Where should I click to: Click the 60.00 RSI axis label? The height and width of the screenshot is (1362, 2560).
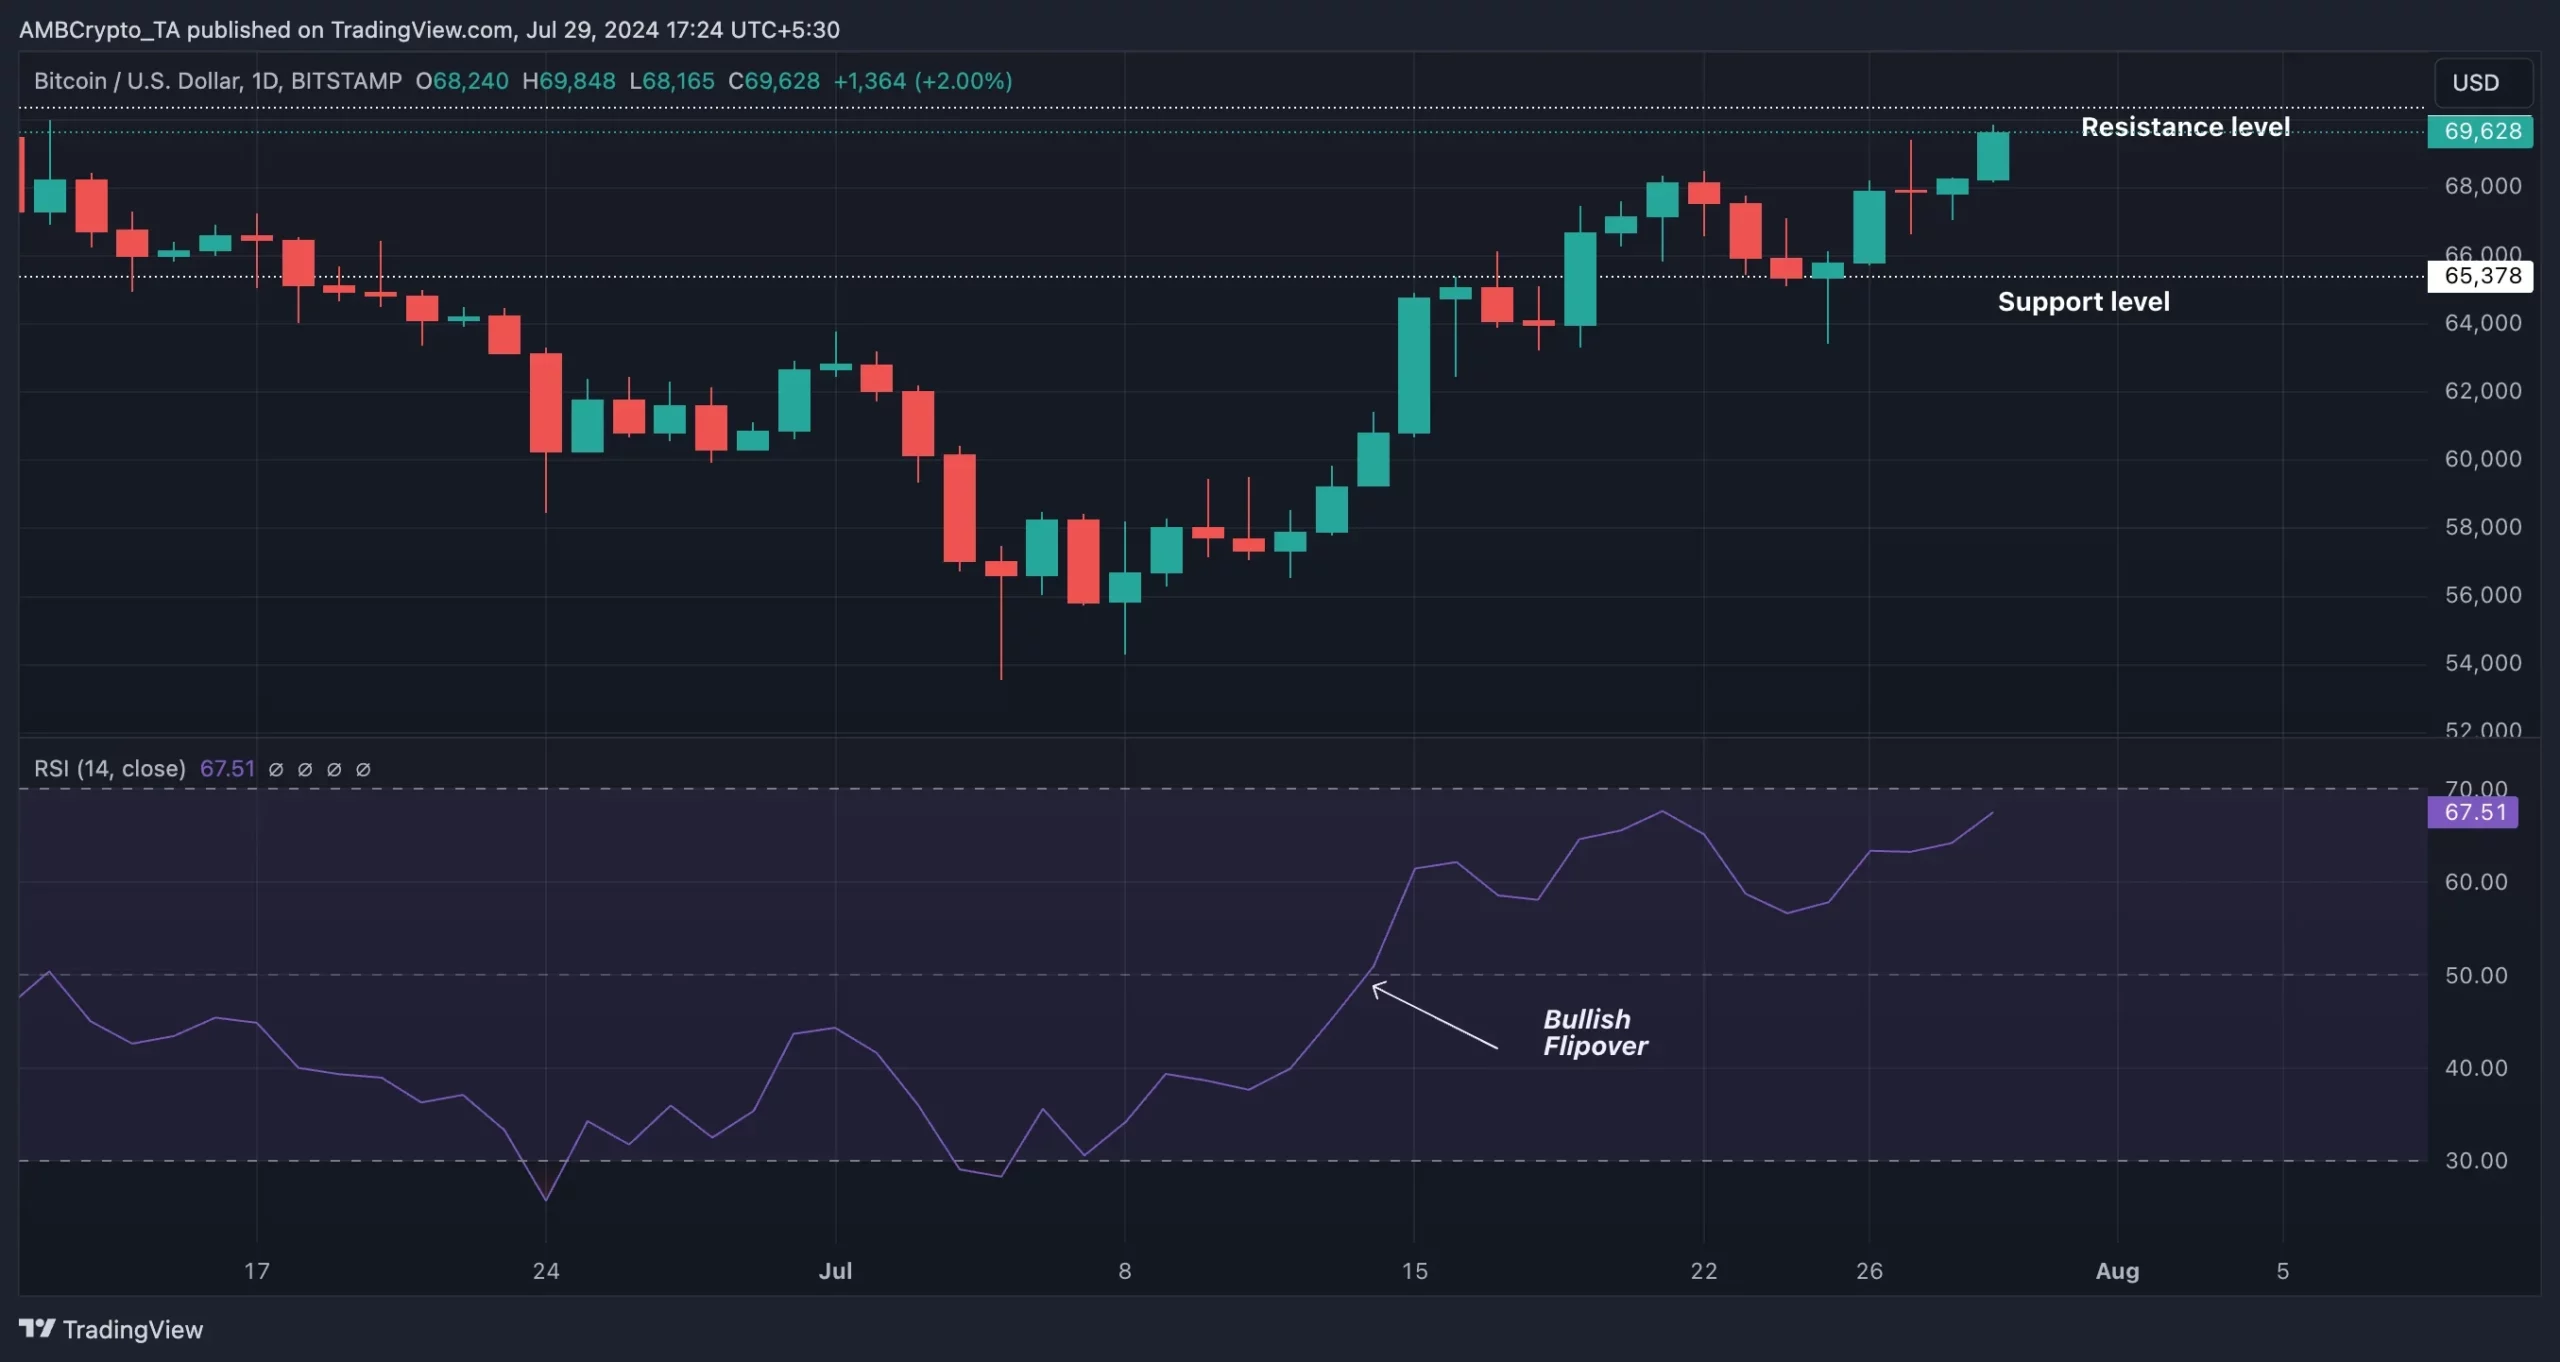2476,882
